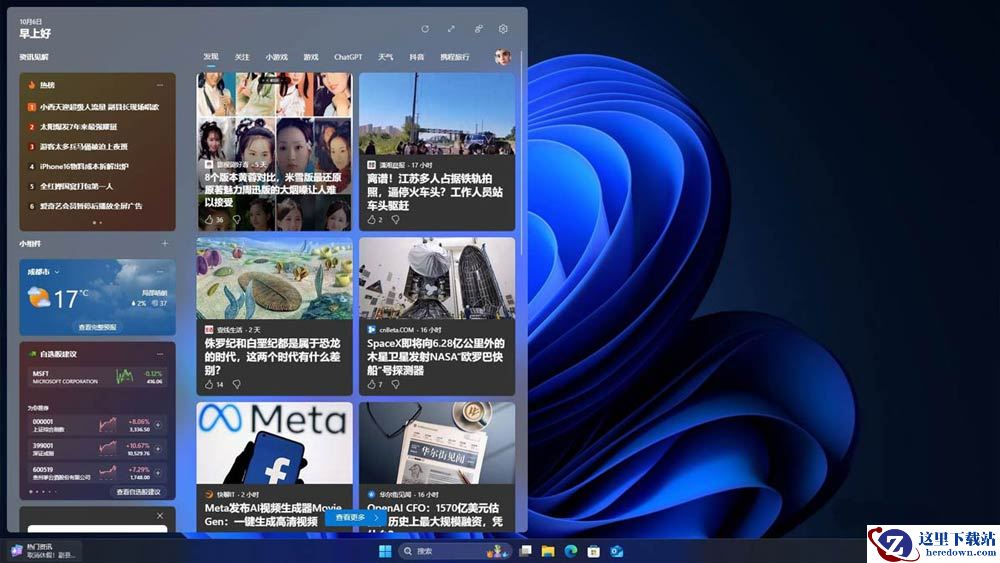Open the 侏罗纪 ocean creatures illustration
This screenshot has height=563, width=1000.
[274, 279]
